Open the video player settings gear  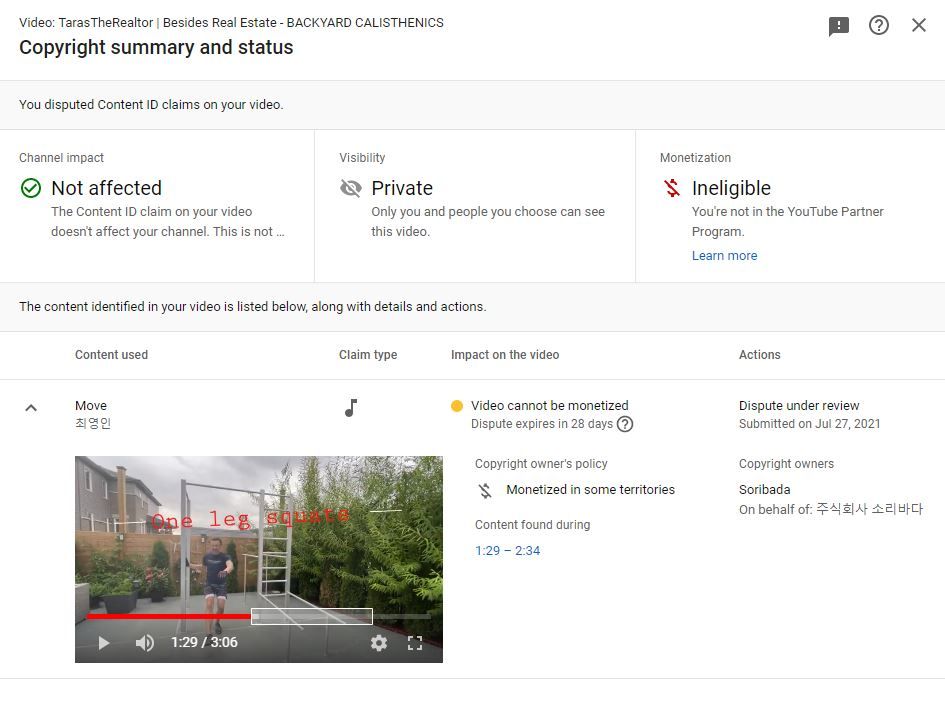tap(378, 643)
